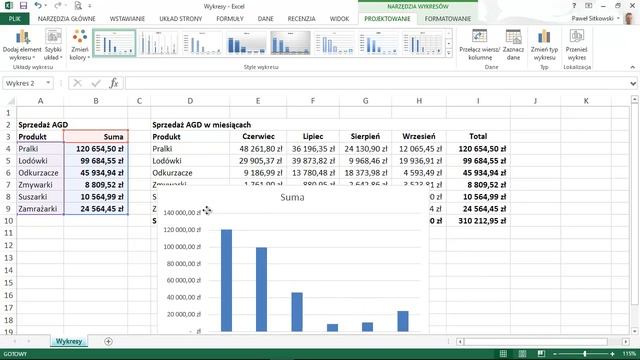Click zoom in plus button
The height and width of the screenshot is (360, 640).
[612, 354]
